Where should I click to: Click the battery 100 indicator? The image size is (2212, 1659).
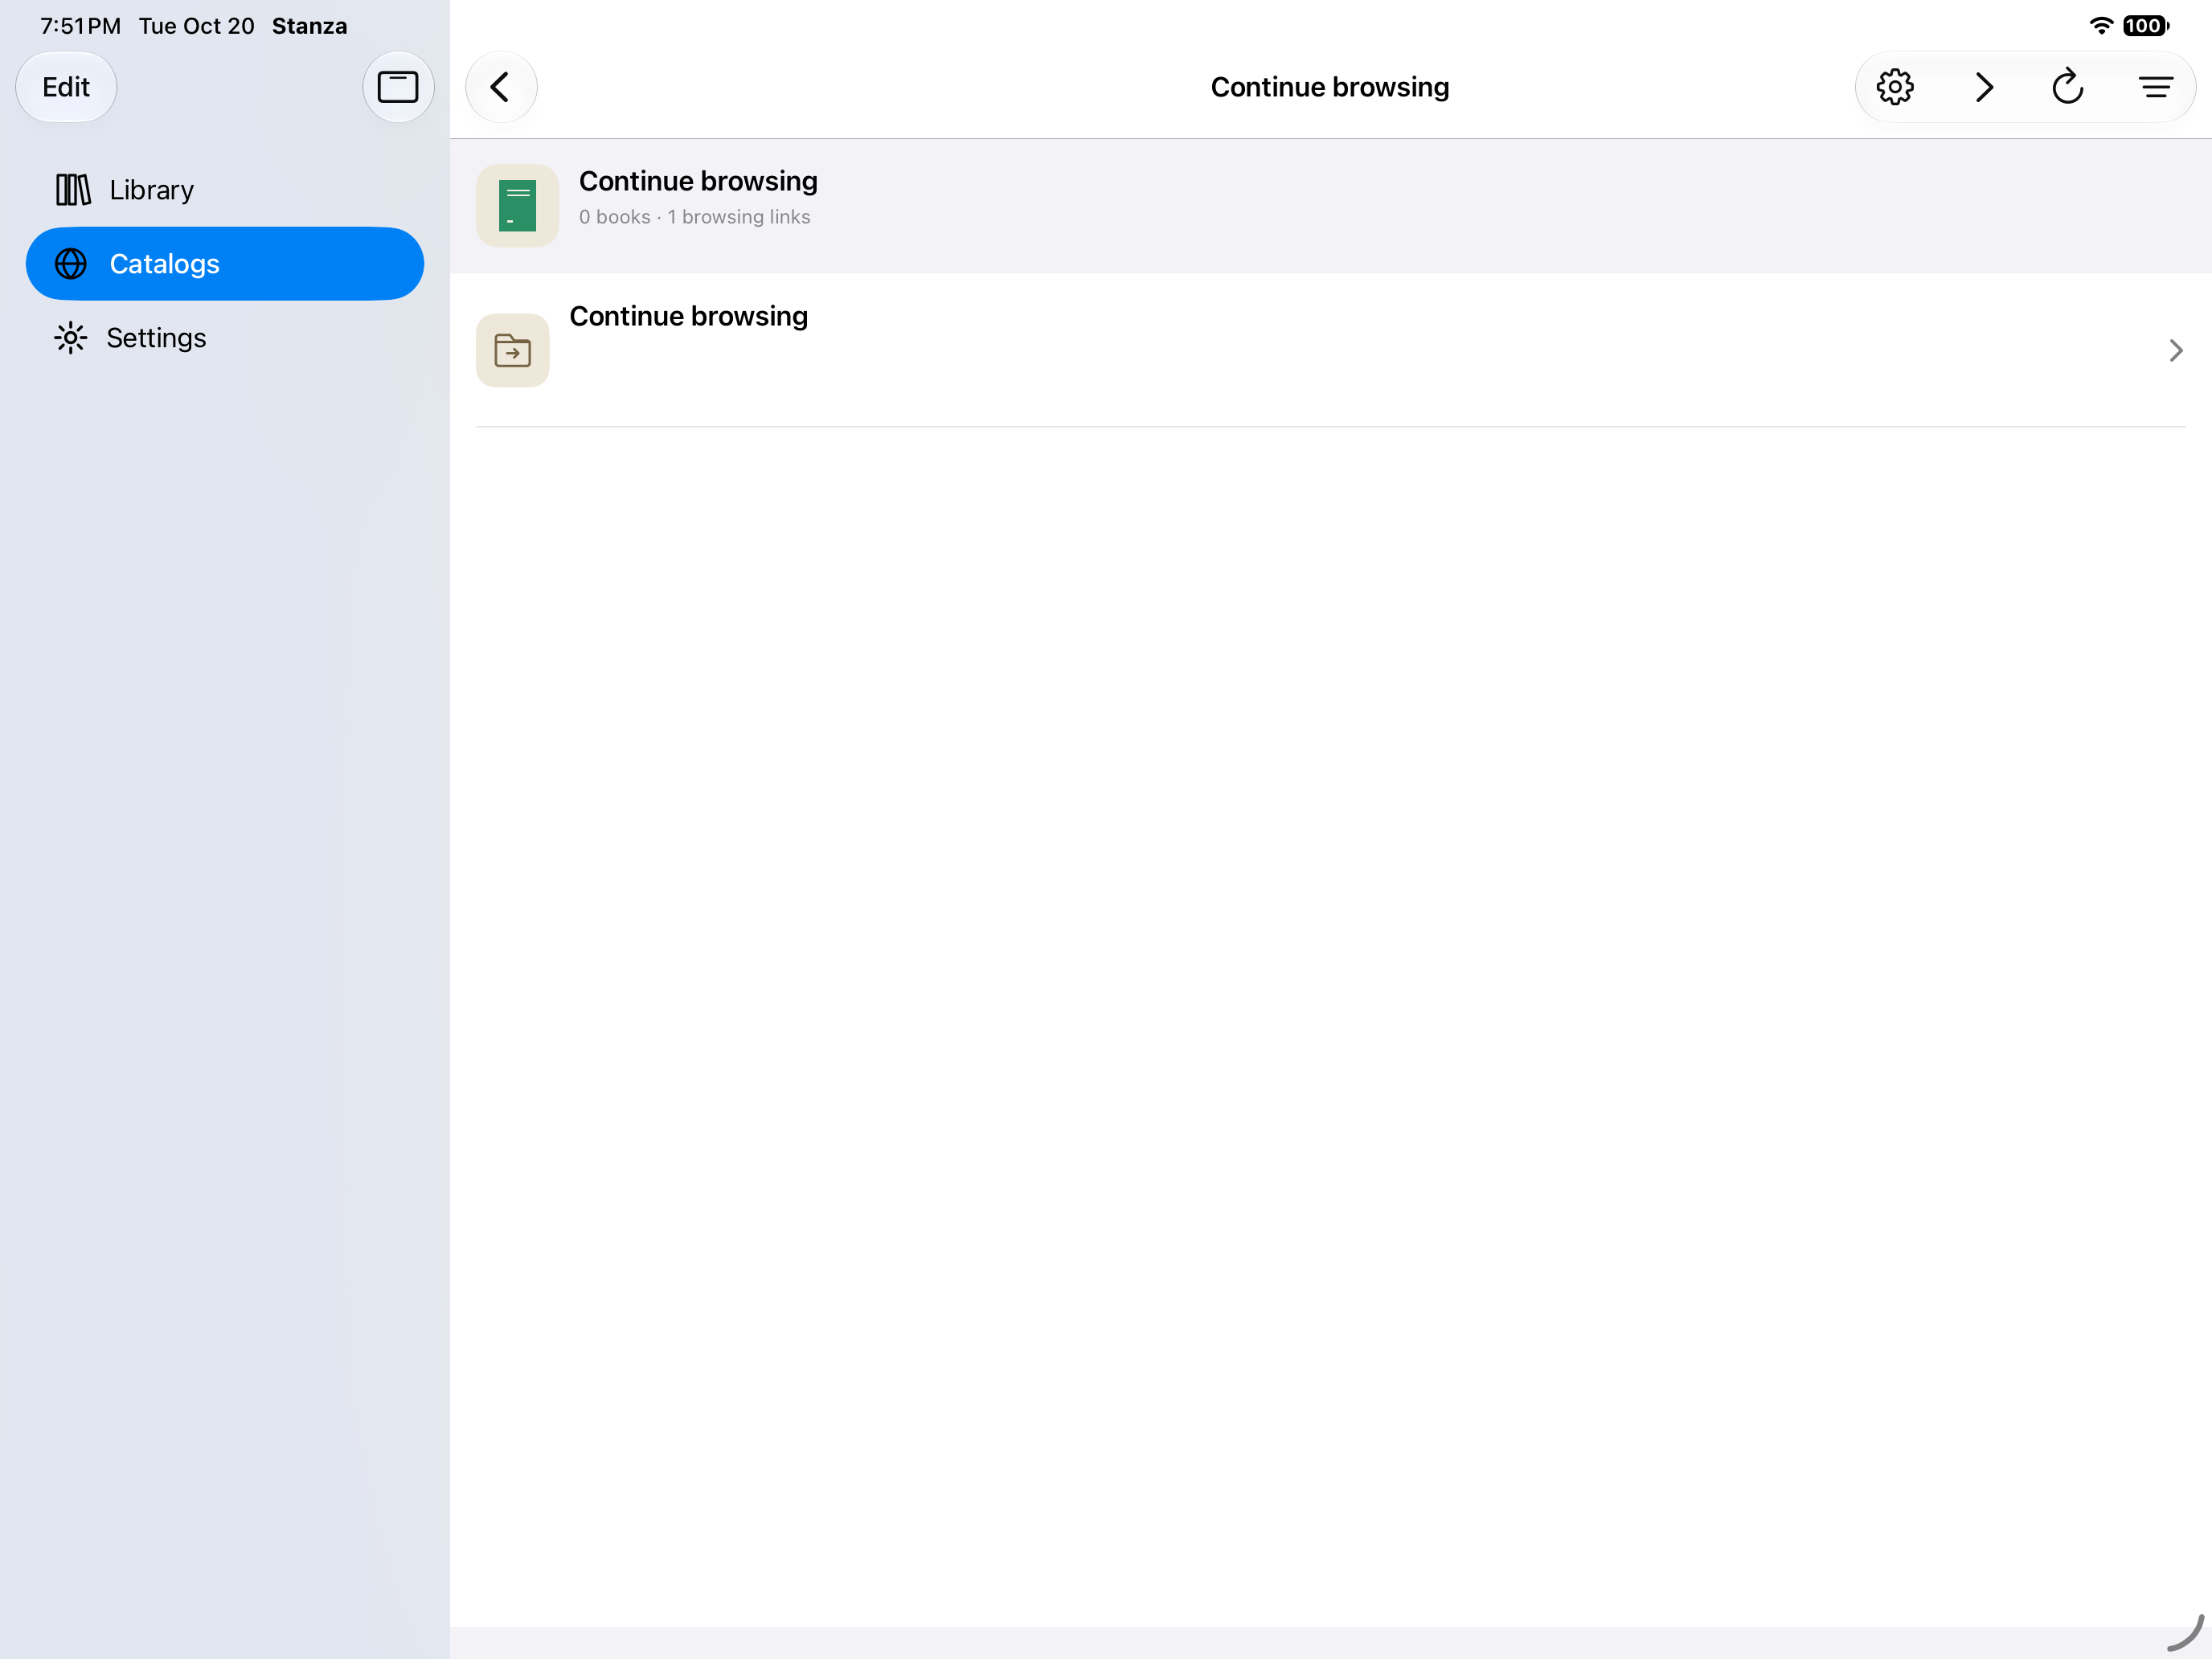(2145, 26)
